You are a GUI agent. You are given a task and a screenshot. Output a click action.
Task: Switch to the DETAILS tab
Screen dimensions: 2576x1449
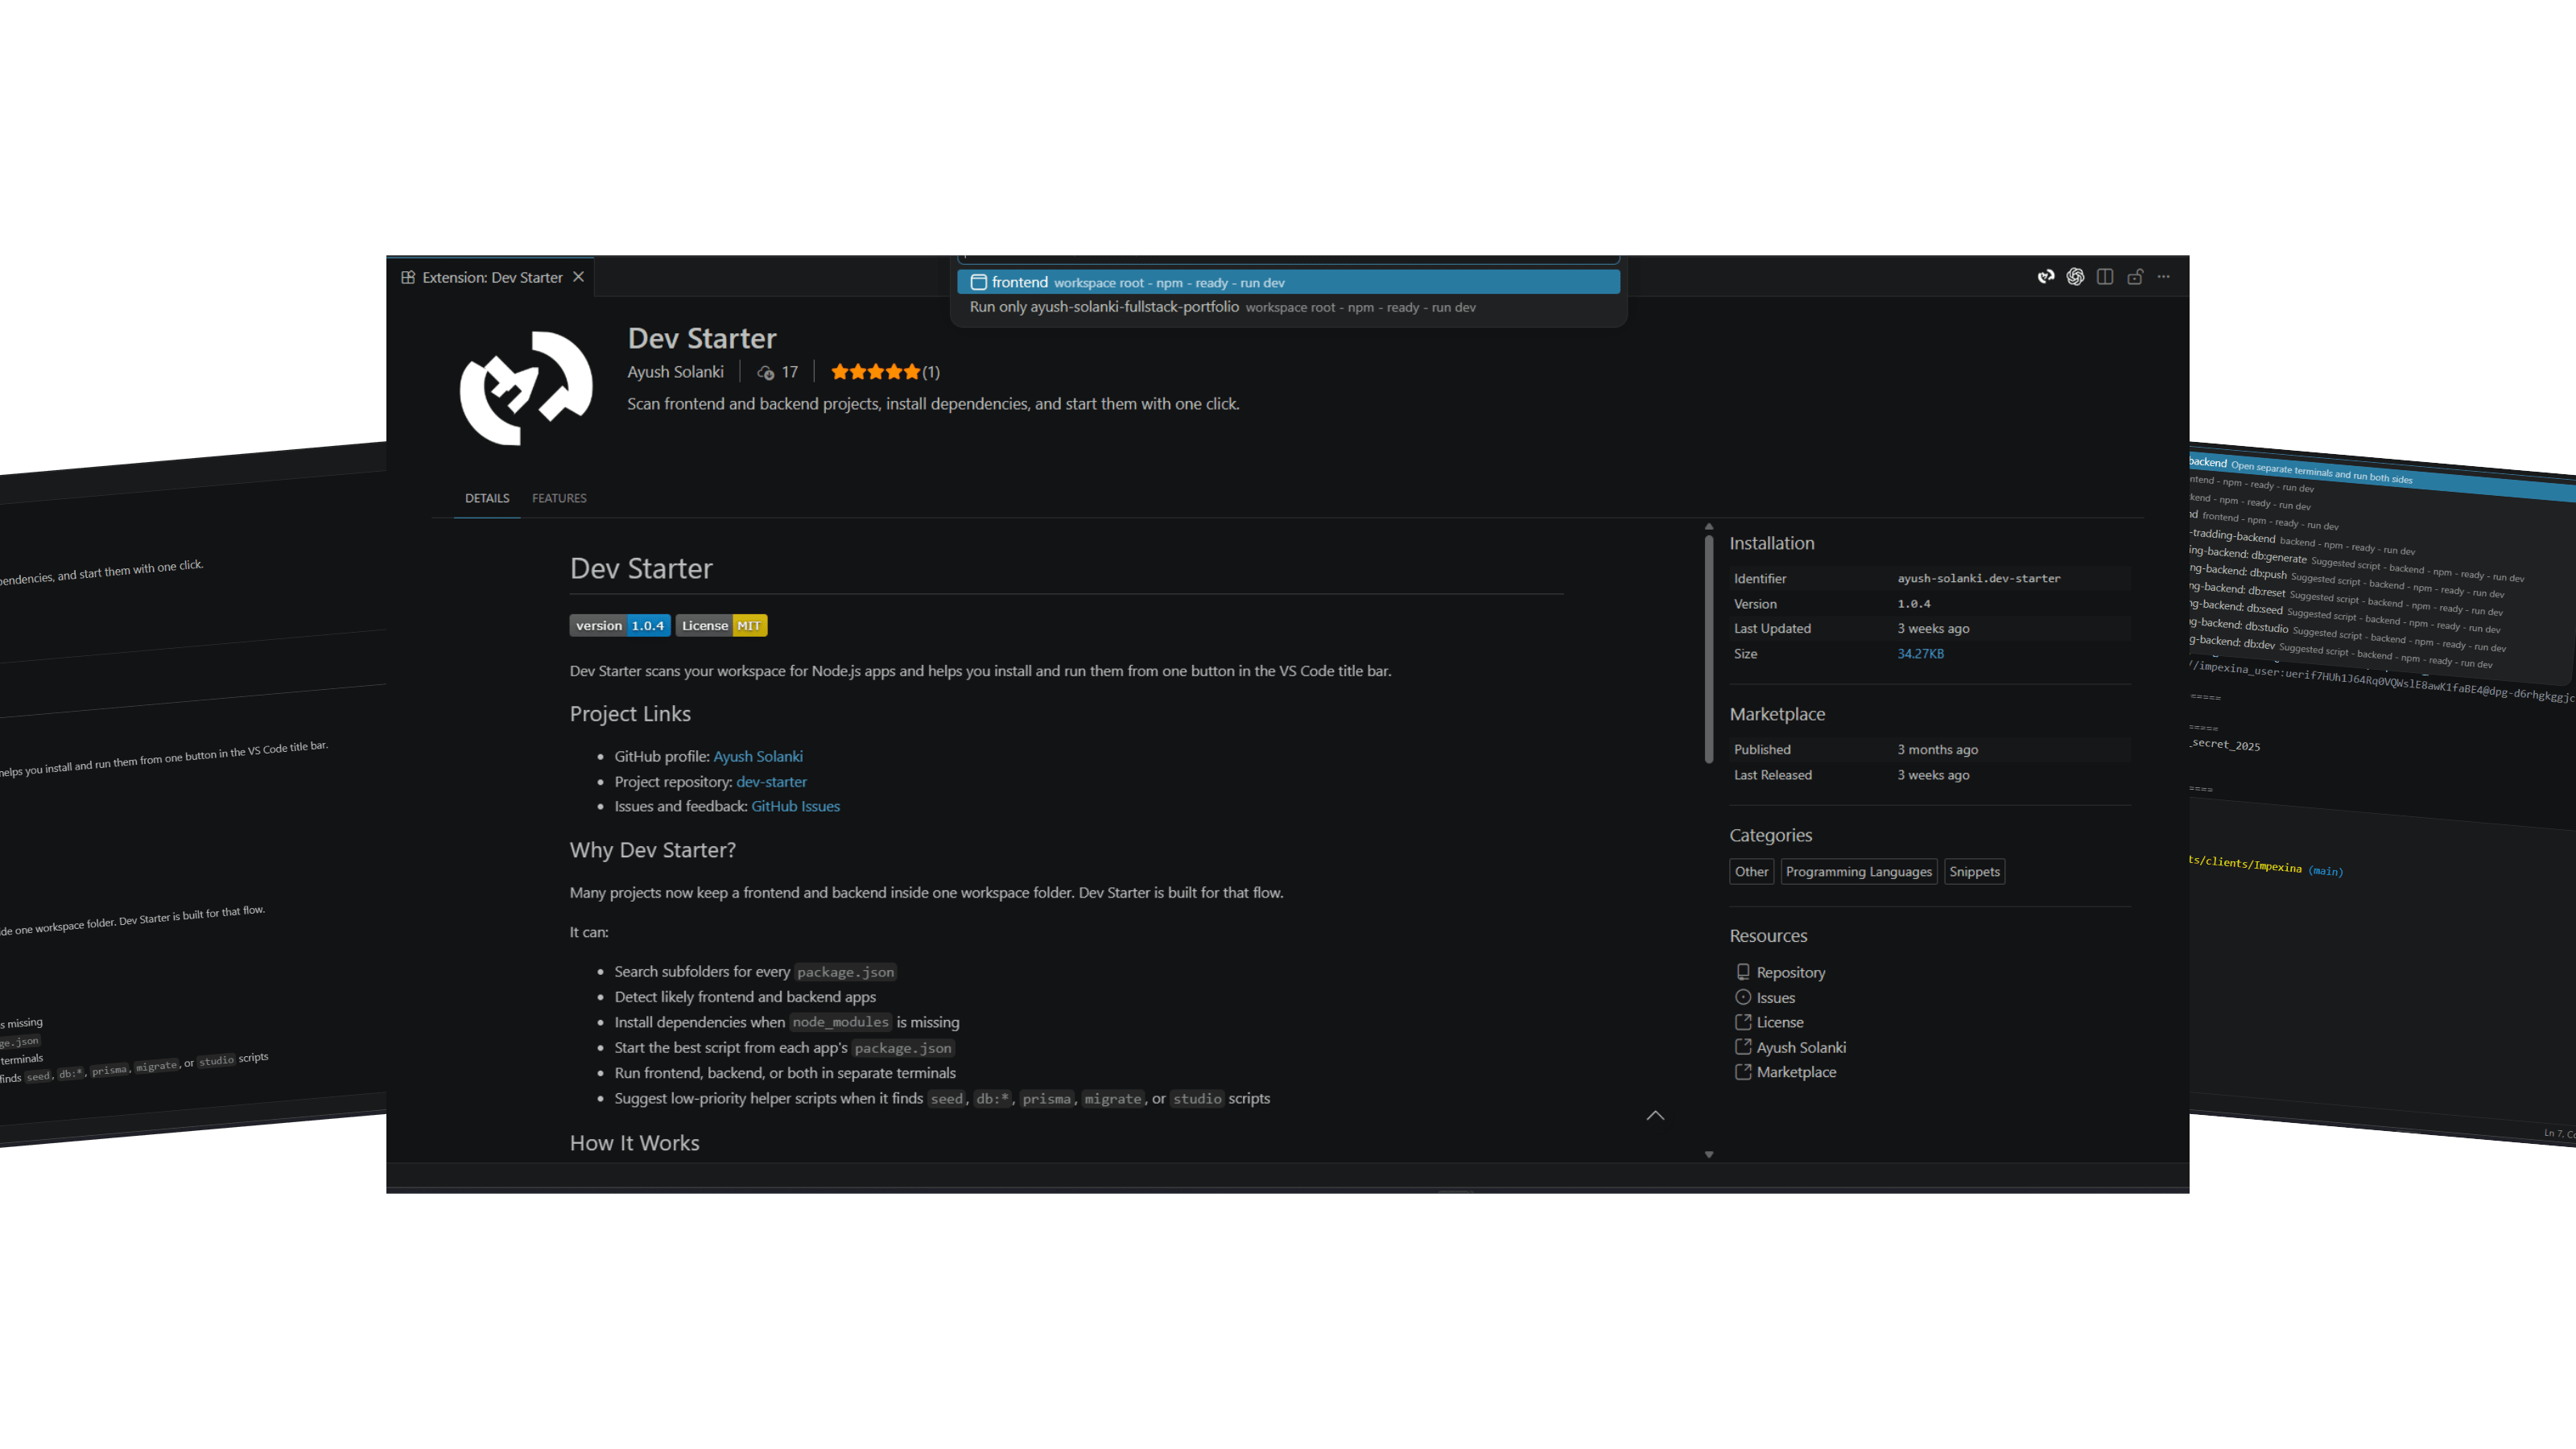487,498
